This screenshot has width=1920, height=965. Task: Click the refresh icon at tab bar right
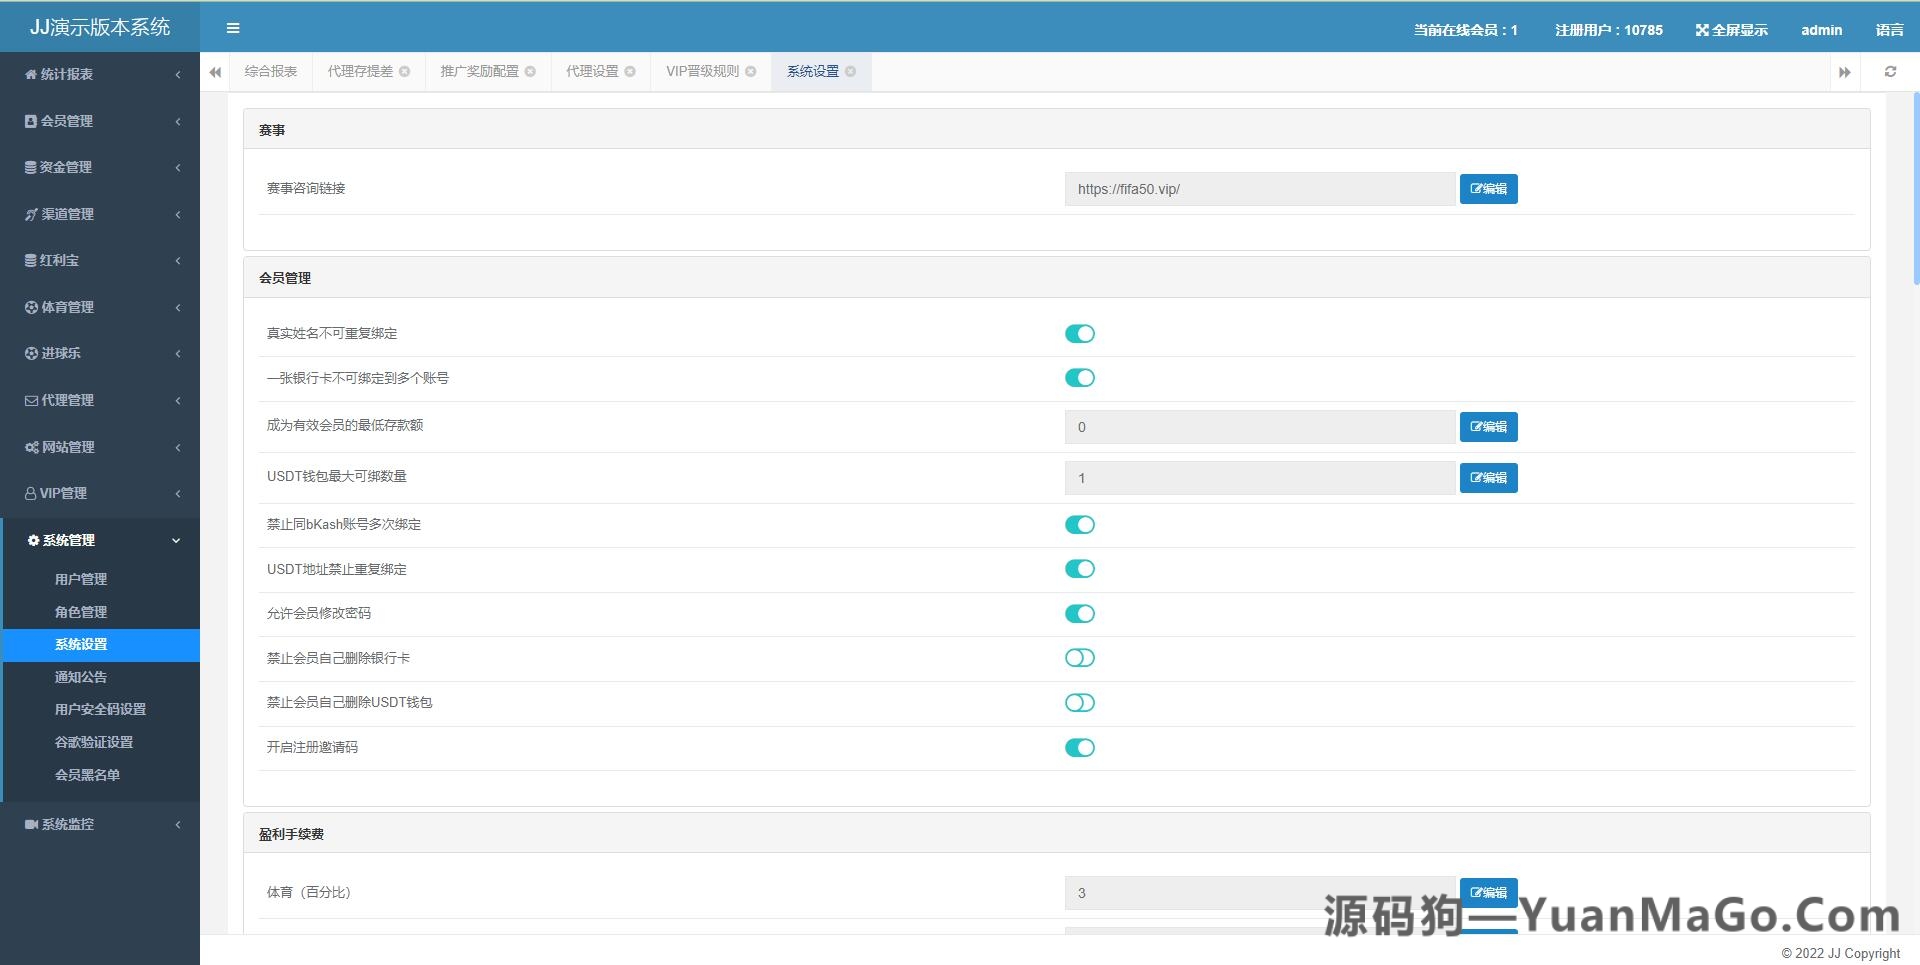point(1890,72)
